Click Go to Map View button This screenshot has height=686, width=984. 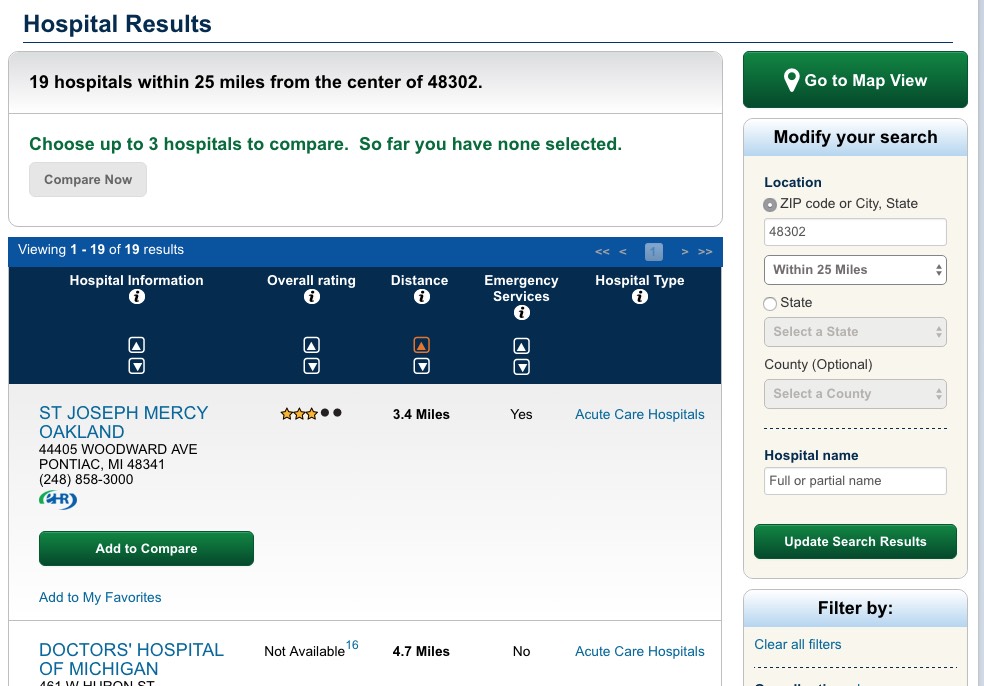click(855, 80)
